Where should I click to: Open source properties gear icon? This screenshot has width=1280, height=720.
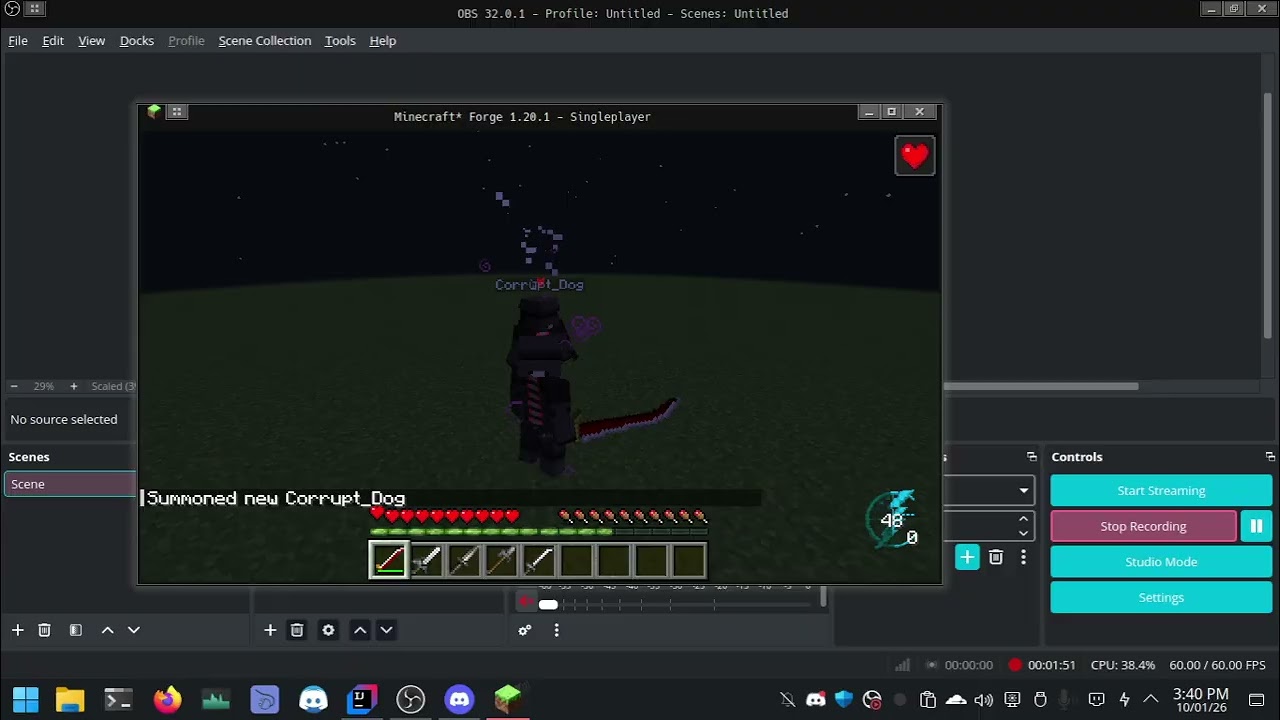point(328,630)
